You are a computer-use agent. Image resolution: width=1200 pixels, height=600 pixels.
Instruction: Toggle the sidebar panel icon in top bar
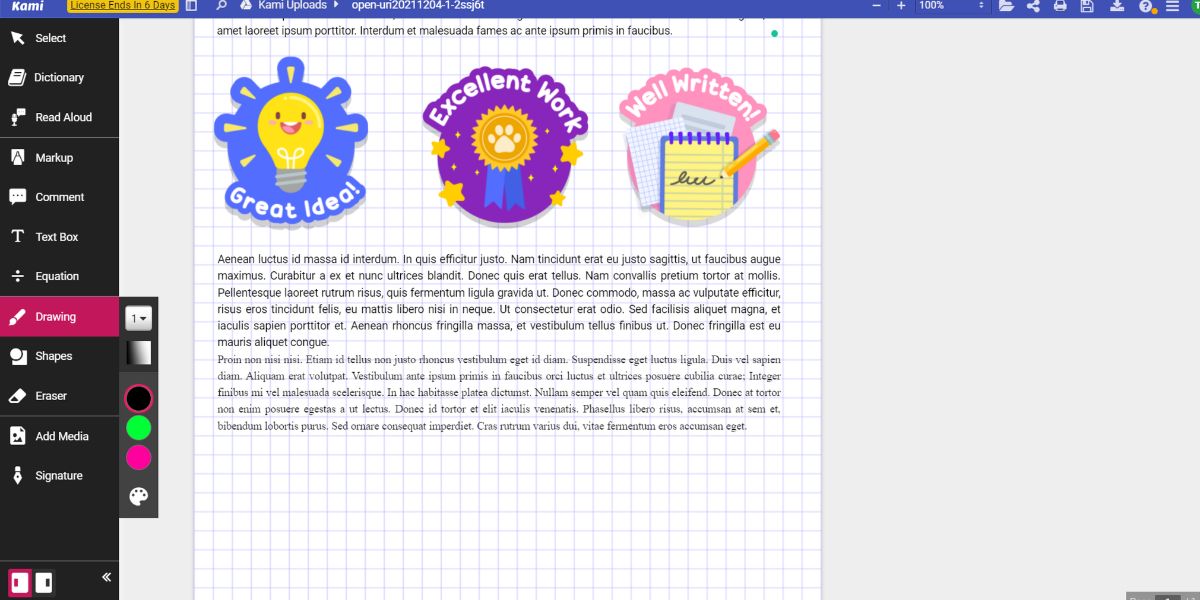click(192, 6)
